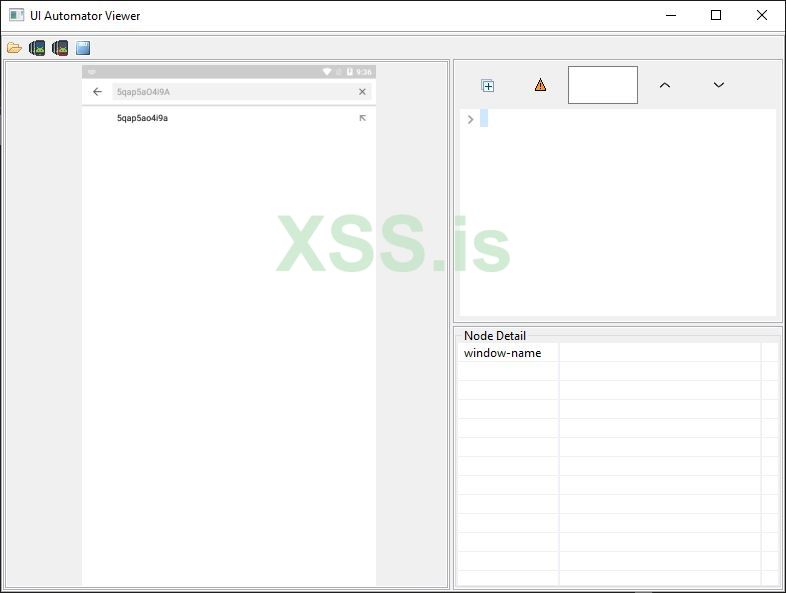Open a saved snapshot with folder icon
Screen dimensions: 786x593
click(14, 48)
